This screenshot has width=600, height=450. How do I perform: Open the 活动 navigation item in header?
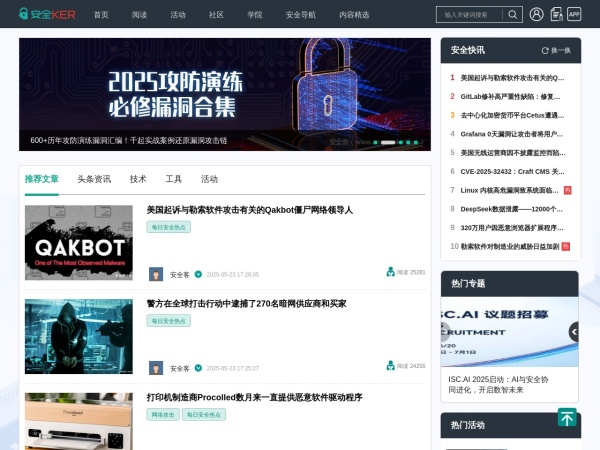click(178, 15)
